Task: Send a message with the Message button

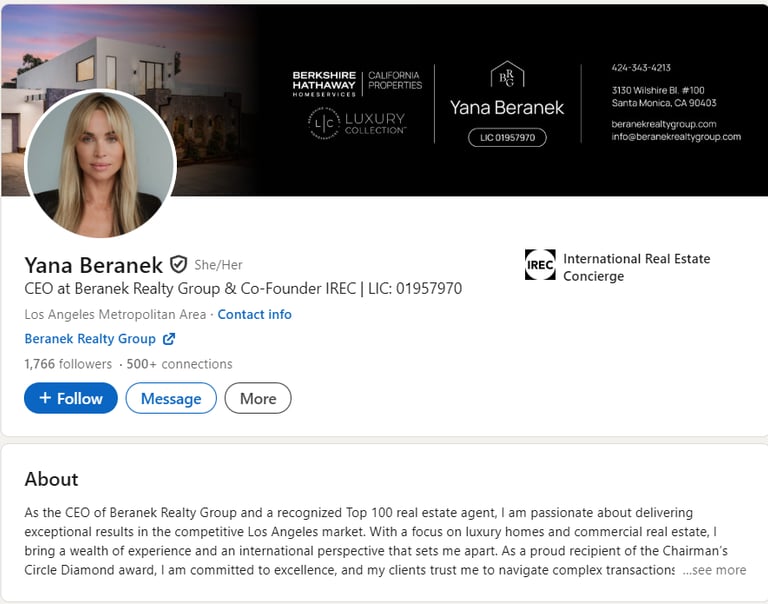Action: pos(171,398)
